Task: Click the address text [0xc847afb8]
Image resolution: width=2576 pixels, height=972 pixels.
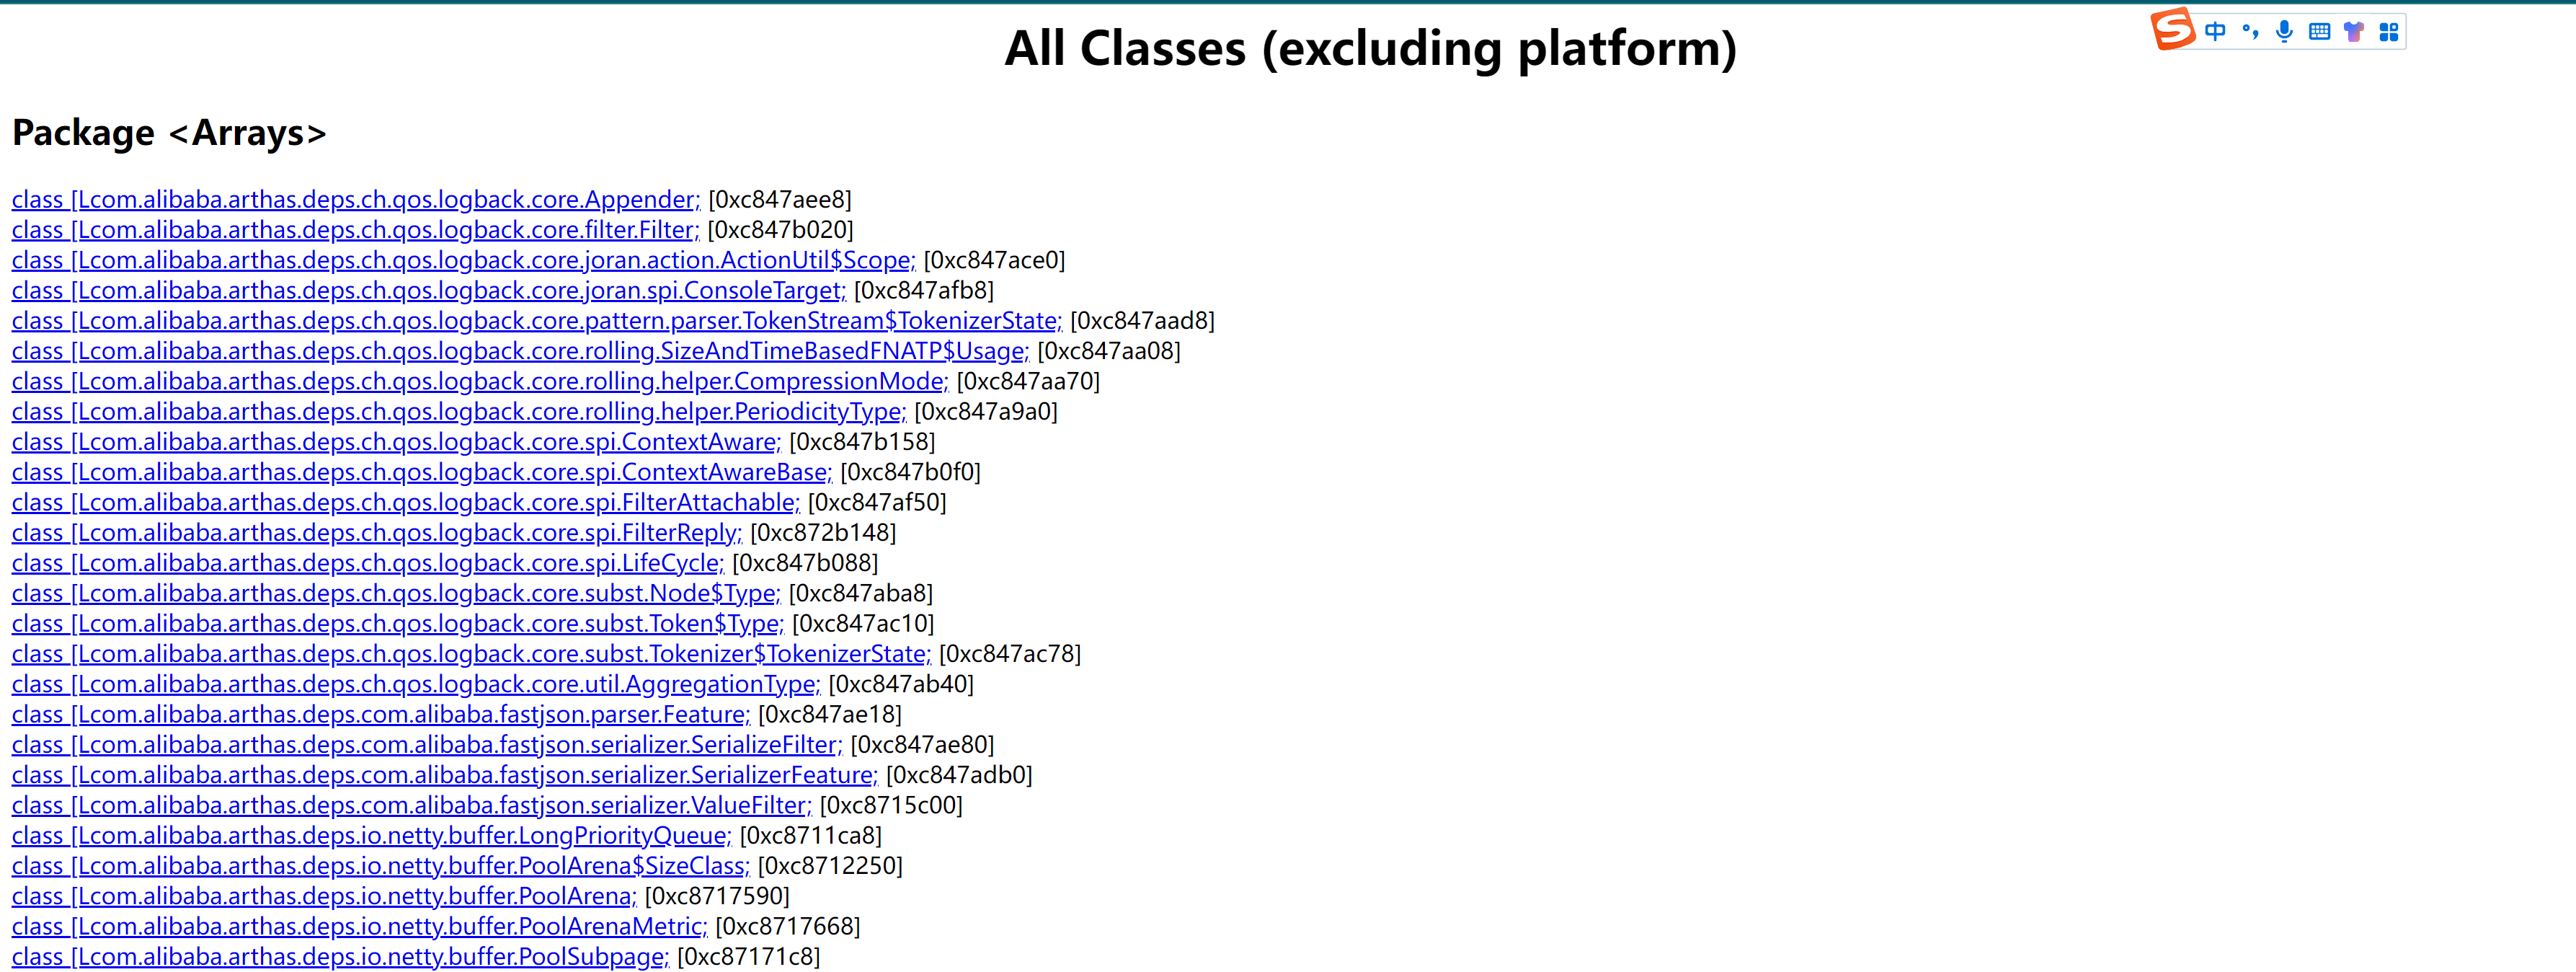Action: pyautogui.click(x=924, y=291)
